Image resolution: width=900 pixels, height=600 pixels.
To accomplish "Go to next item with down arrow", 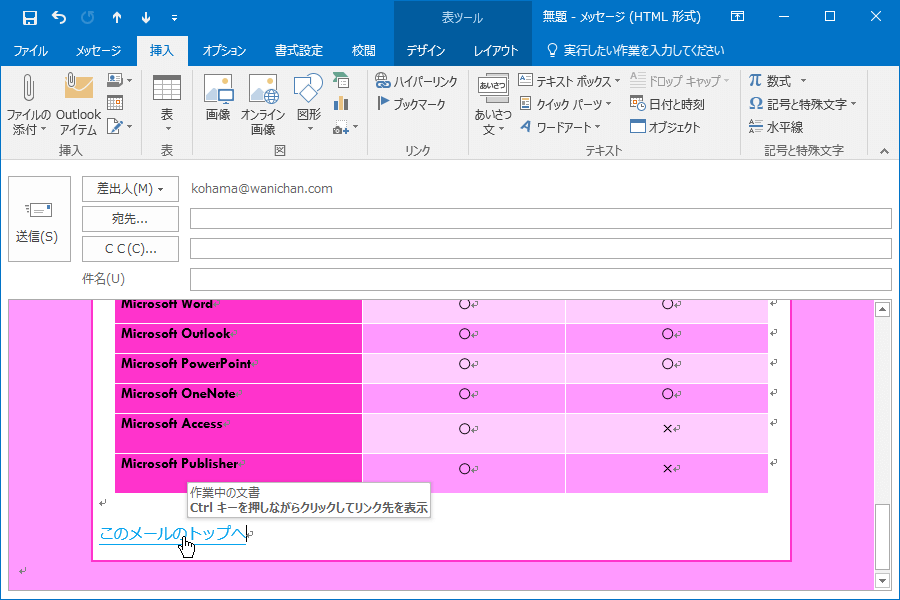I will tap(146, 17).
